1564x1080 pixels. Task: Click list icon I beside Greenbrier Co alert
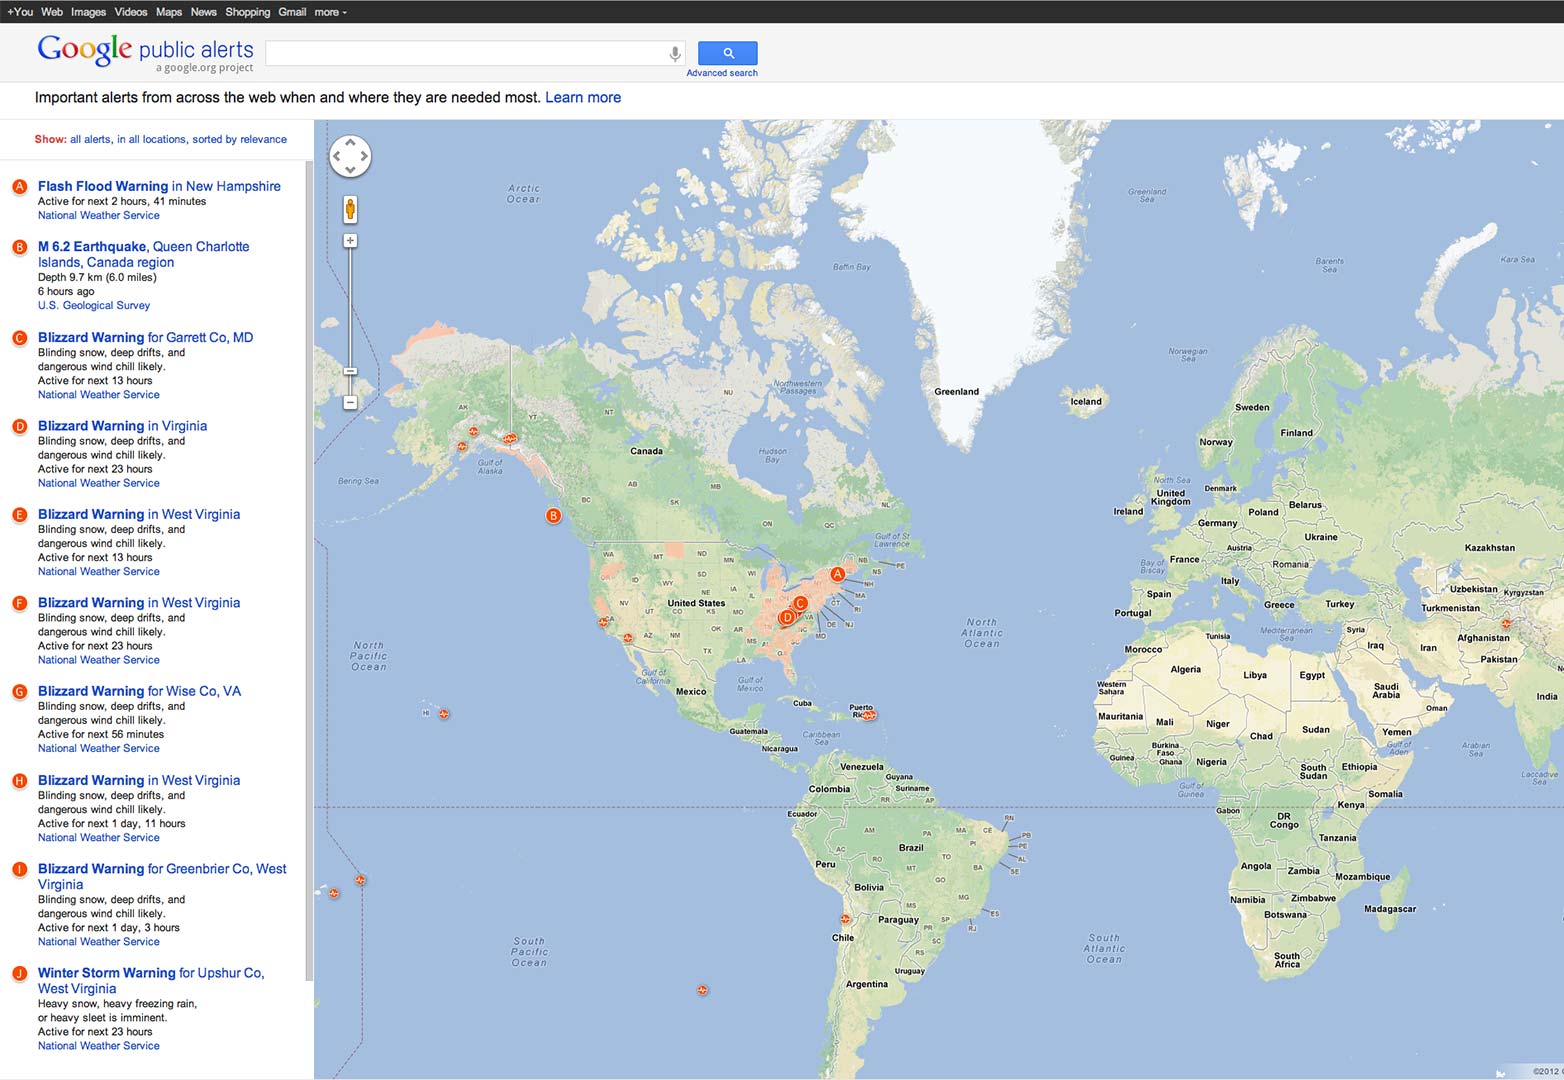tap(19, 869)
